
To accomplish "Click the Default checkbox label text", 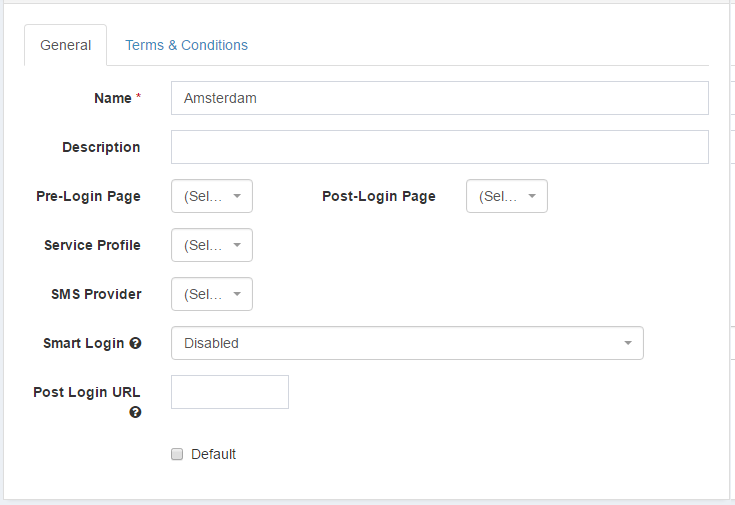I will pyautogui.click(x=213, y=454).
